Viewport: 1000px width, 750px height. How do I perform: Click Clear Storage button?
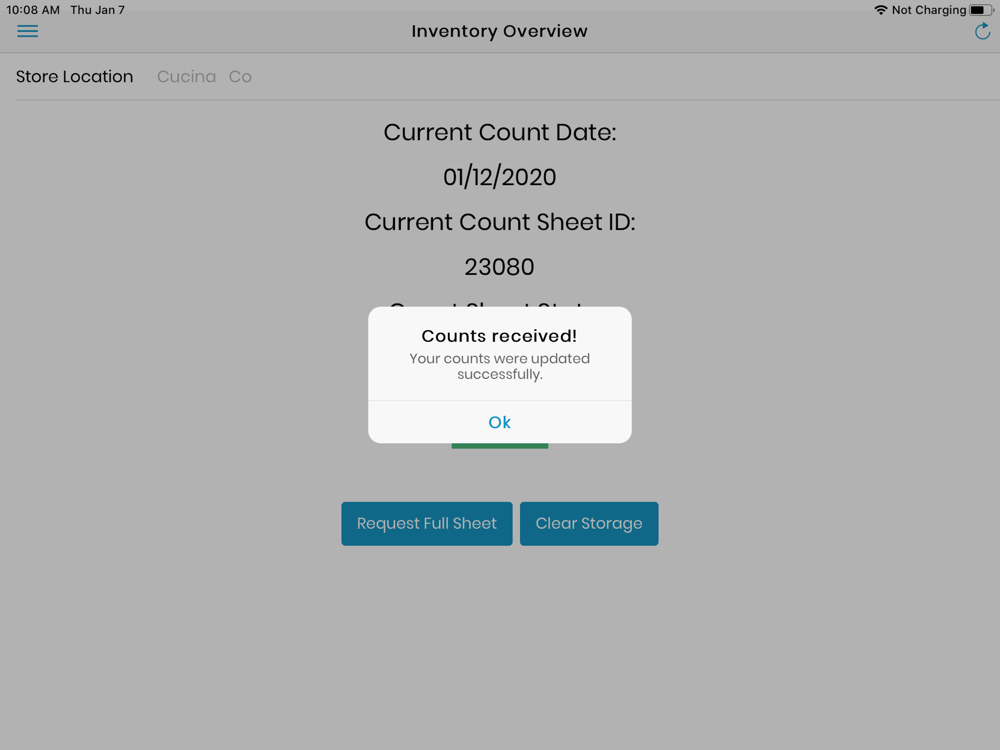pyautogui.click(x=589, y=524)
